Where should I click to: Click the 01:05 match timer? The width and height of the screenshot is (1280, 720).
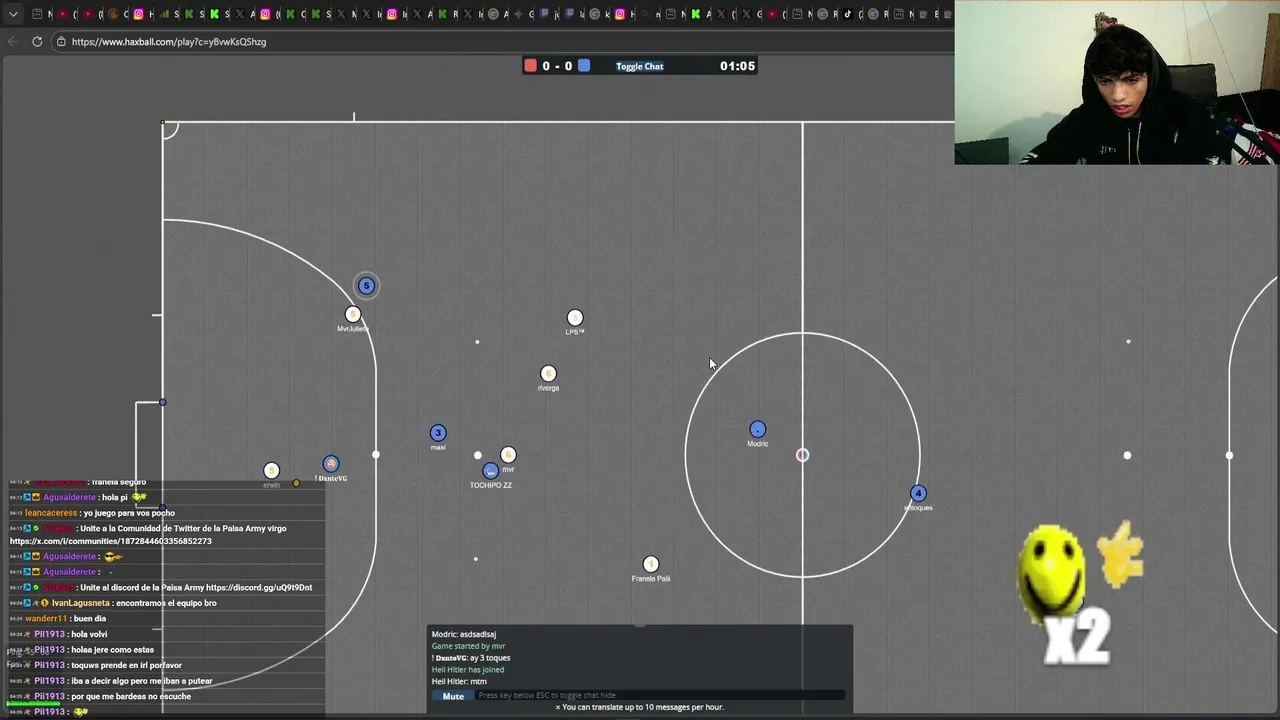click(x=737, y=66)
